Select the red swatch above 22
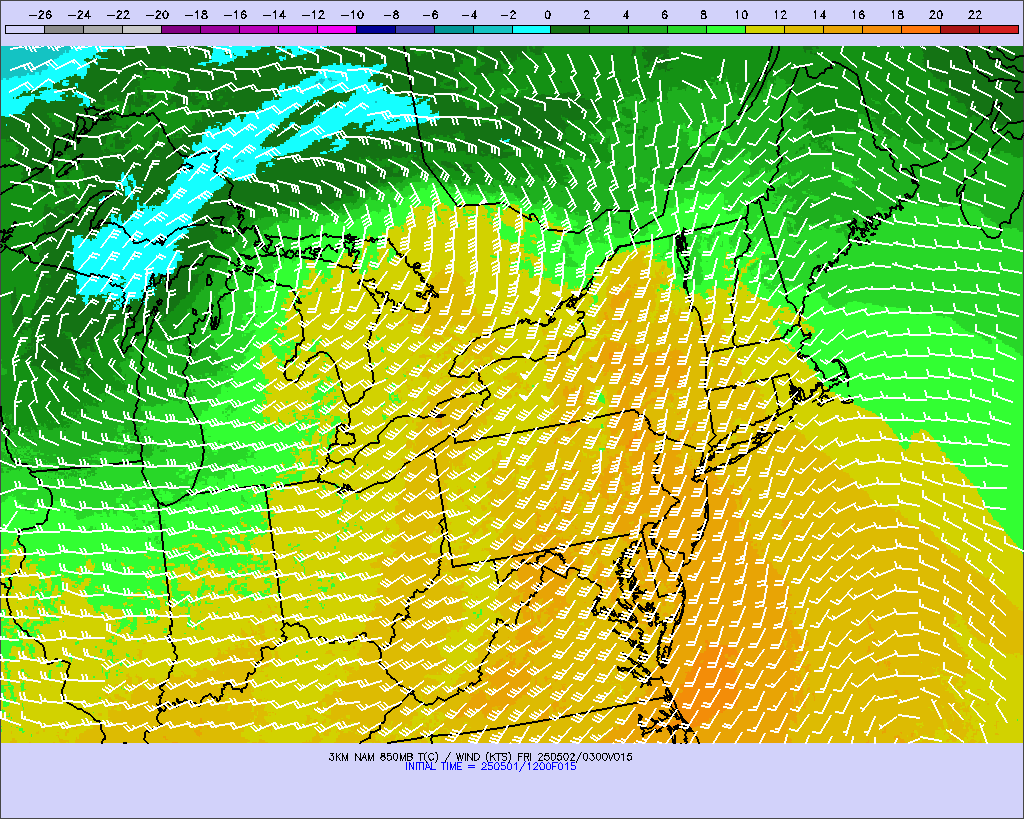The image size is (1024, 819). [999, 29]
